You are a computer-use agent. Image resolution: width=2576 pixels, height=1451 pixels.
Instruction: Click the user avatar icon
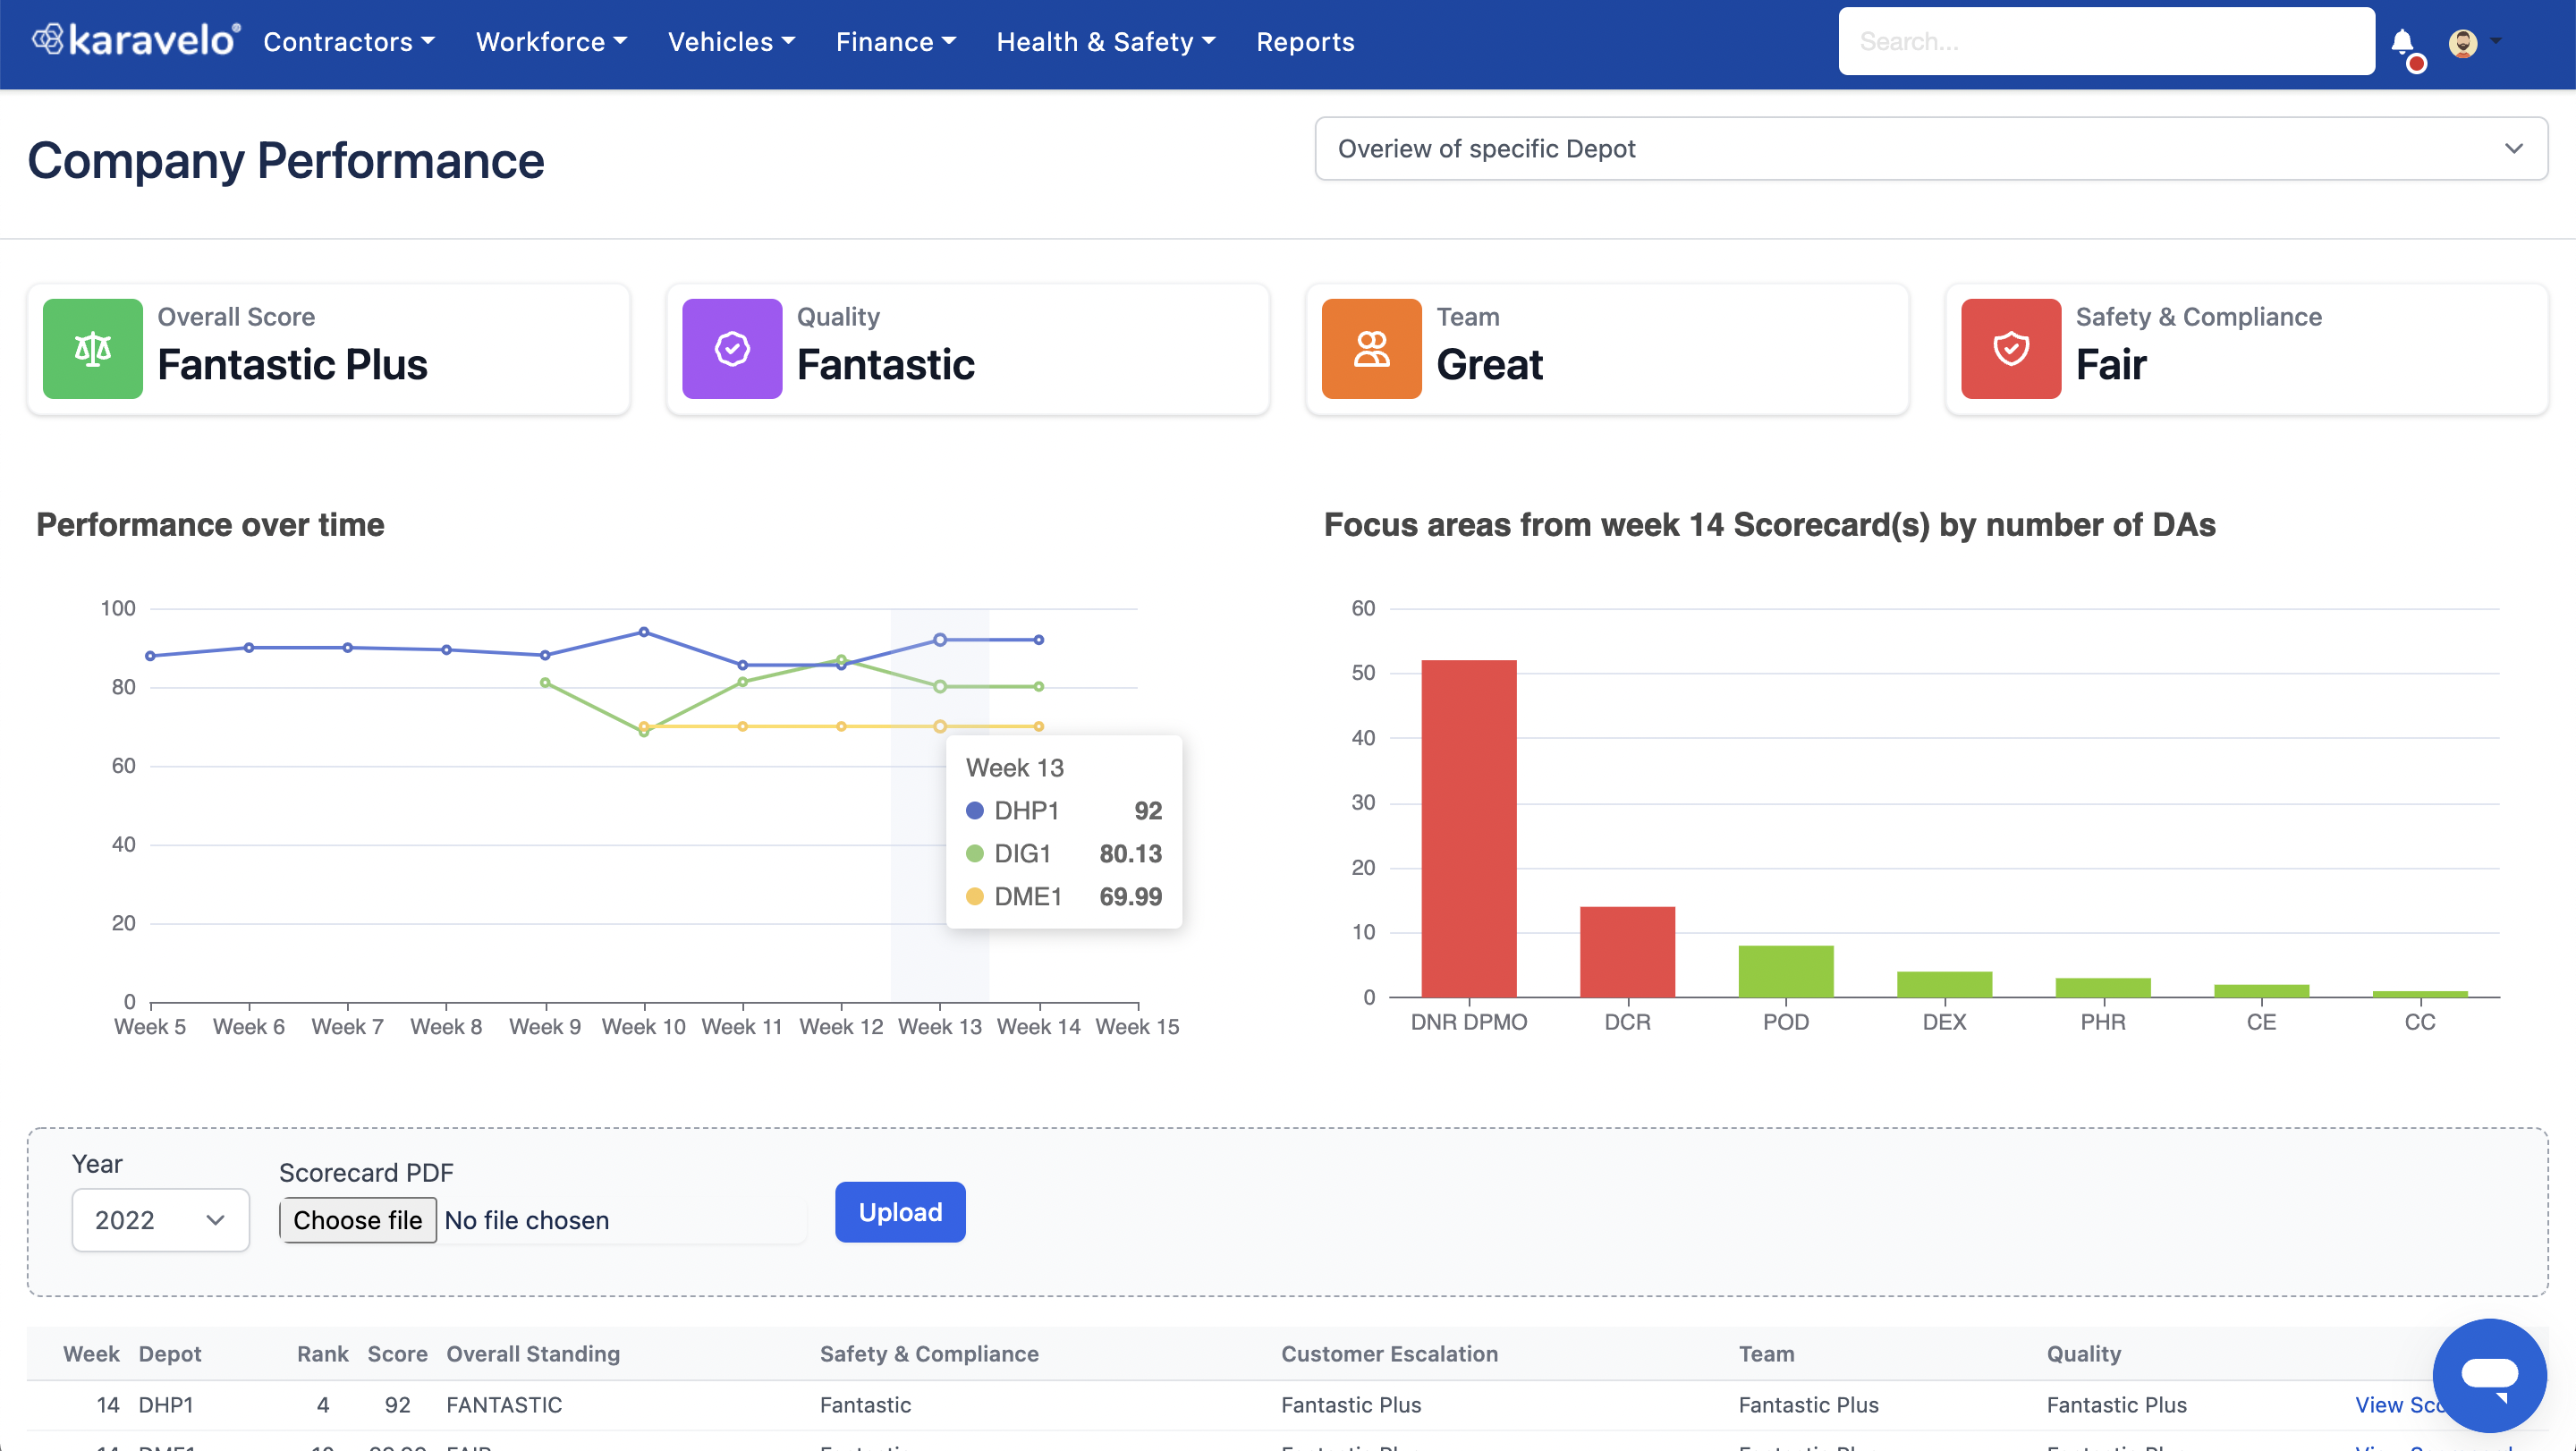[2462, 42]
